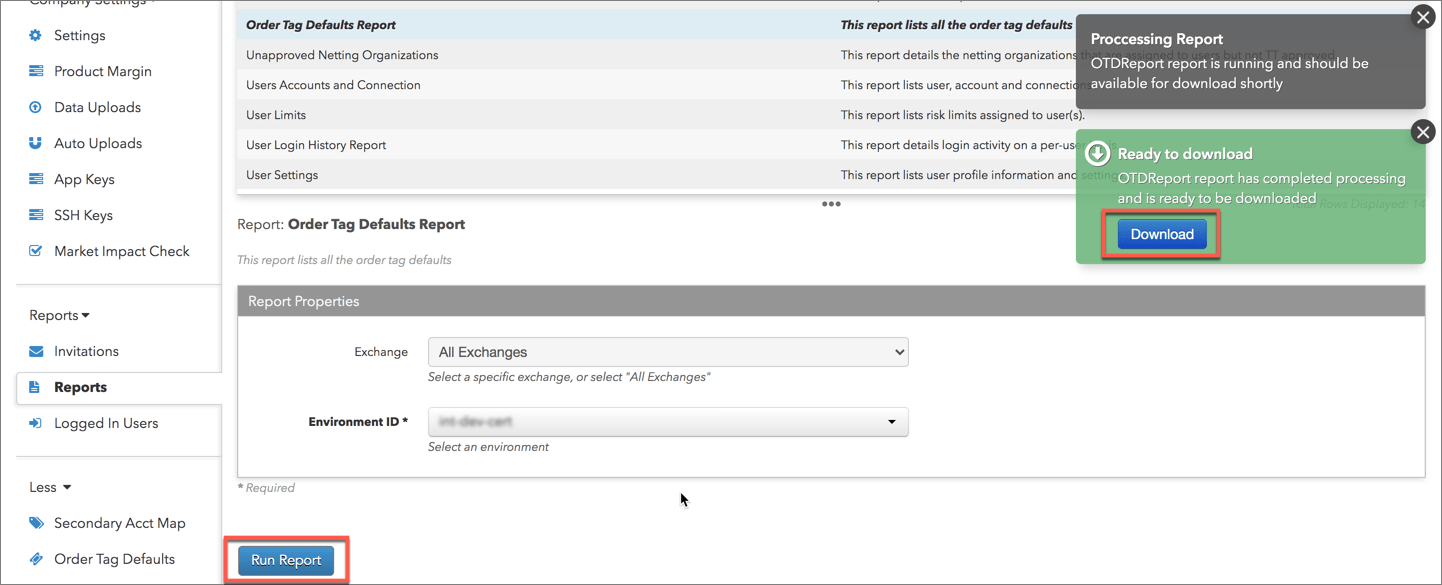This screenshot has height=585, width=1442.
Task: Open Market Impact Check
Action: 122,251
